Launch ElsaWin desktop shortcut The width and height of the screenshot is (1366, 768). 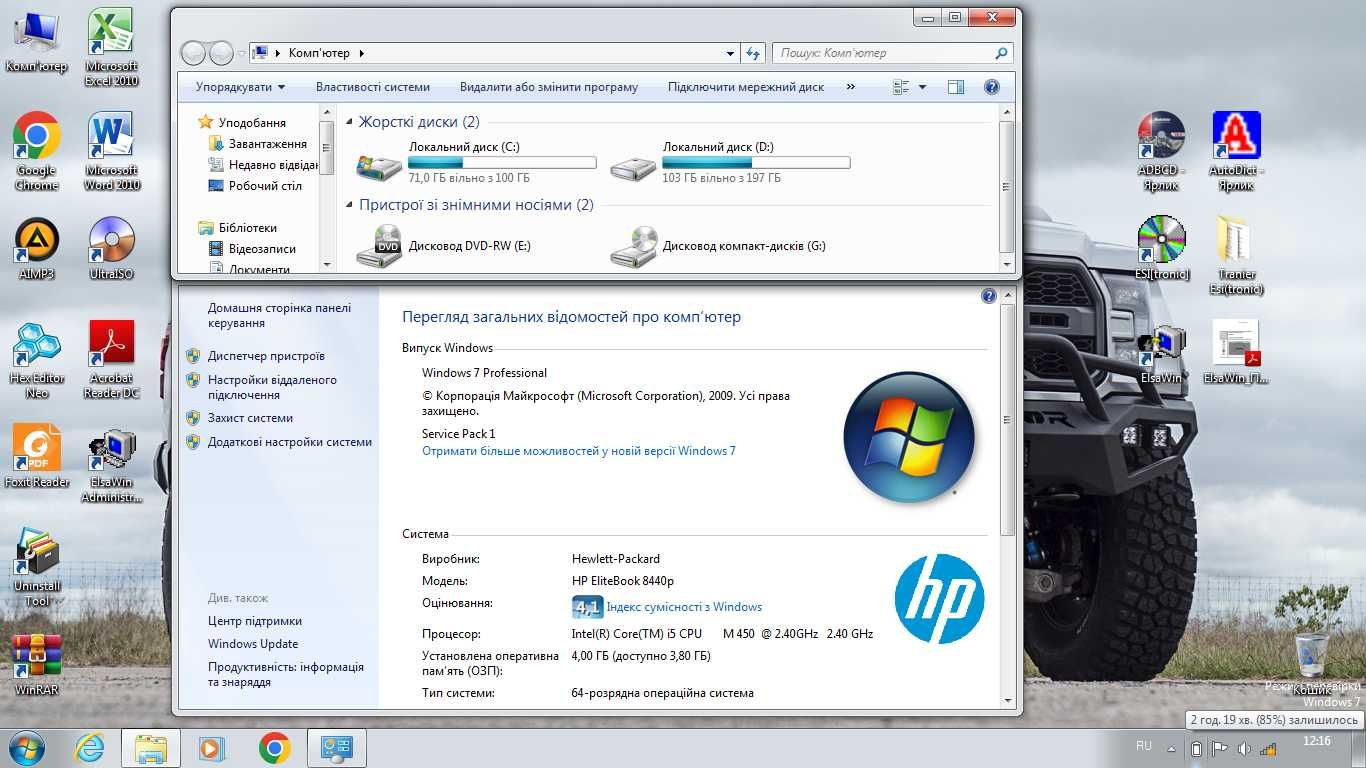click(x=1161, y=352)
